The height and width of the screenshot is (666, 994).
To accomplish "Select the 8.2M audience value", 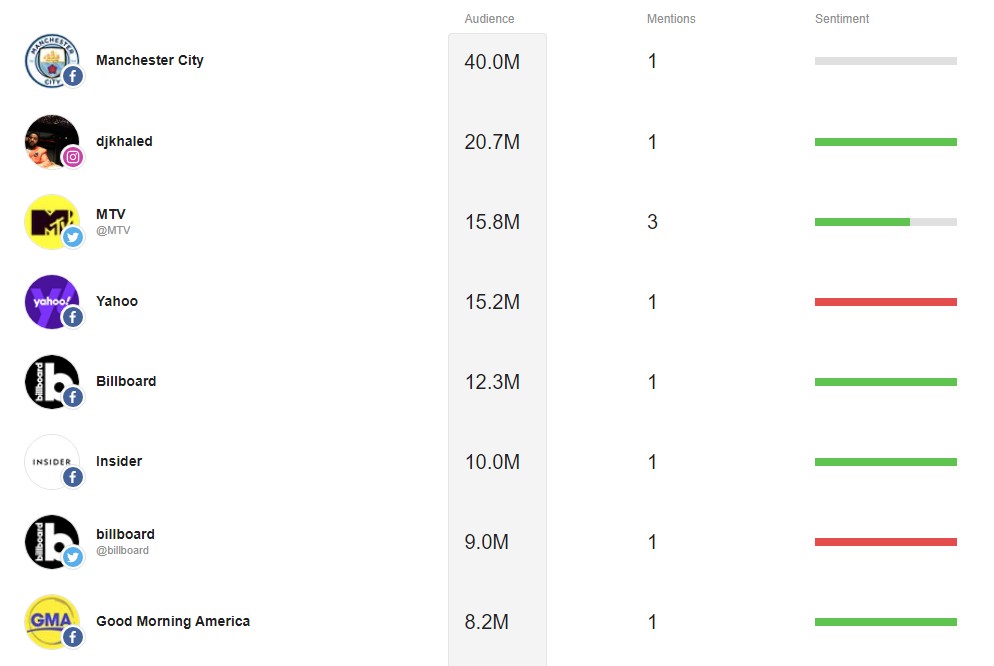I will pos(486,622).
